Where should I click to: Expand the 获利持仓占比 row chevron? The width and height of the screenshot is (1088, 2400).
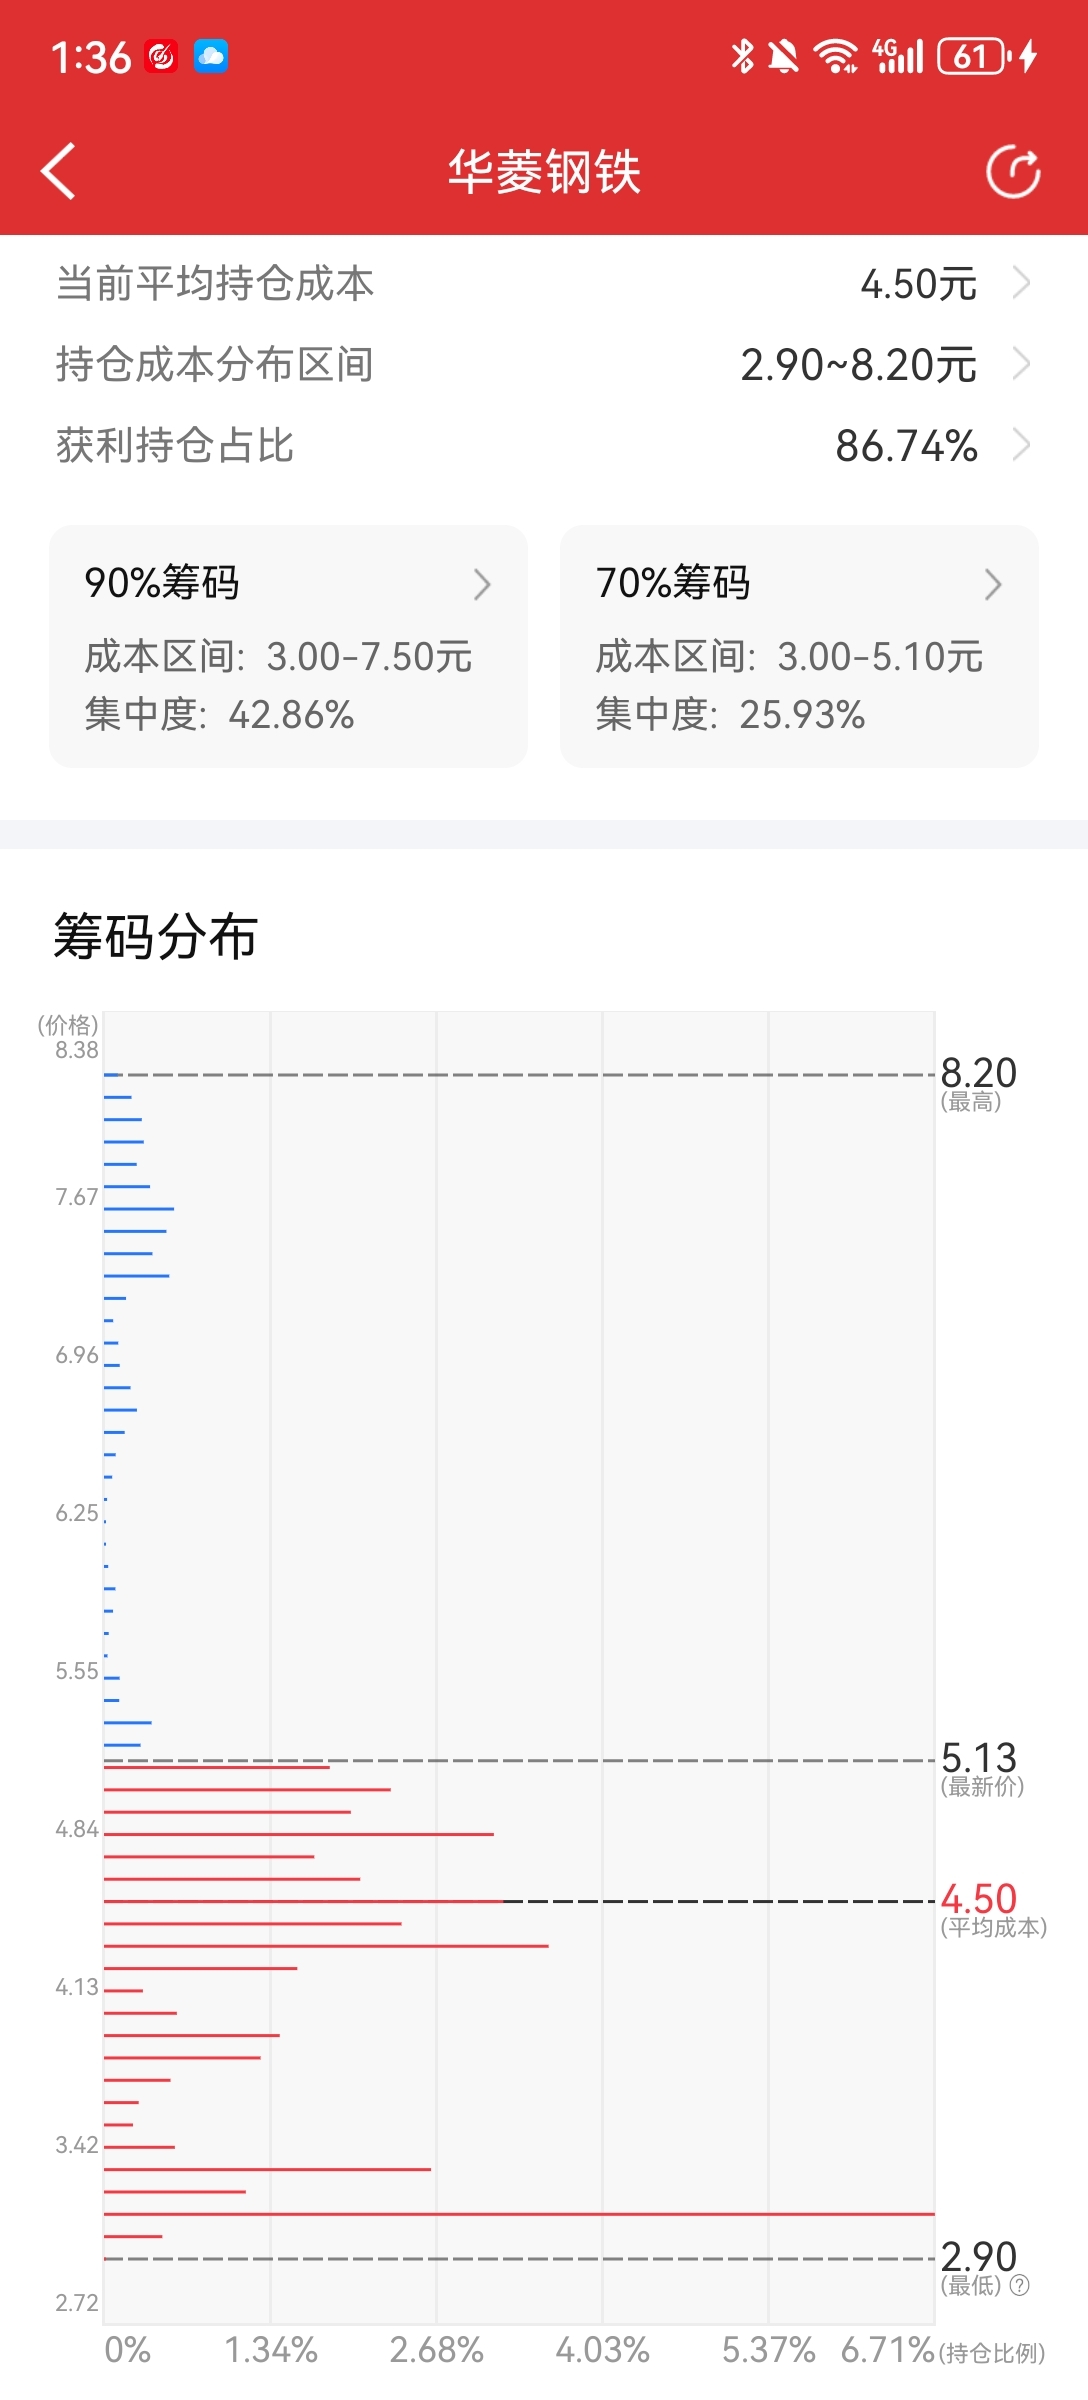coord(1021,445)
